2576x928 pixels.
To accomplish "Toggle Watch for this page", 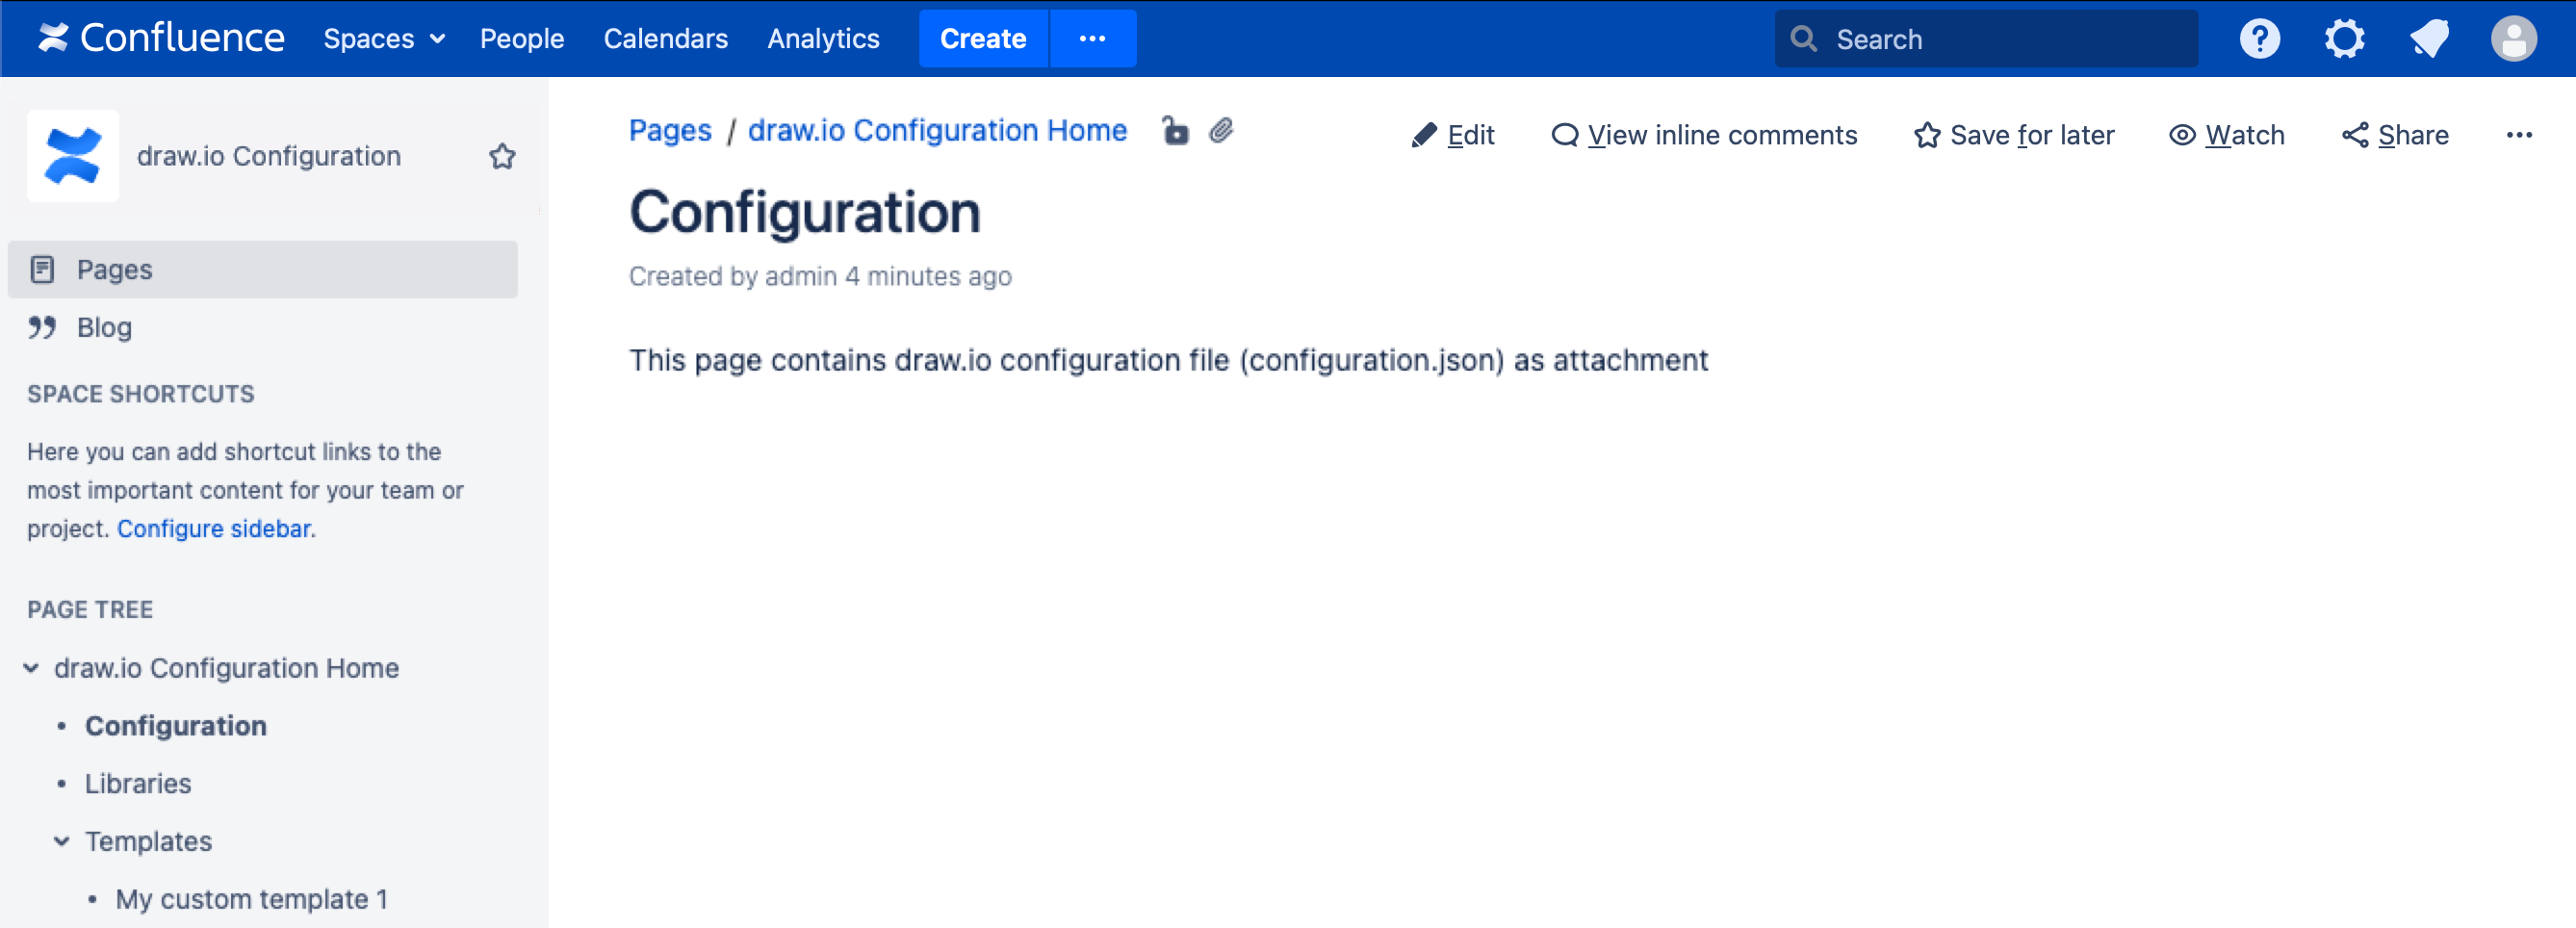I will click(x=2227, y=135).
